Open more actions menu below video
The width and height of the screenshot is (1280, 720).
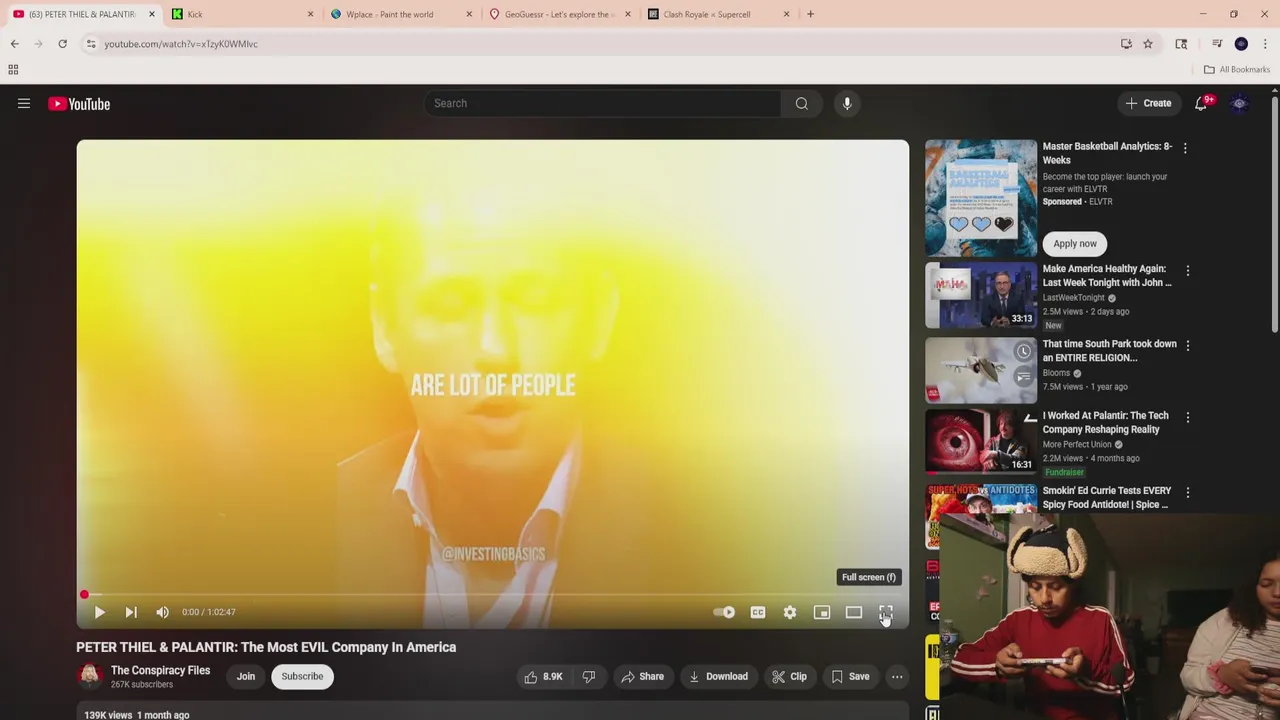[x=897, y=677]
